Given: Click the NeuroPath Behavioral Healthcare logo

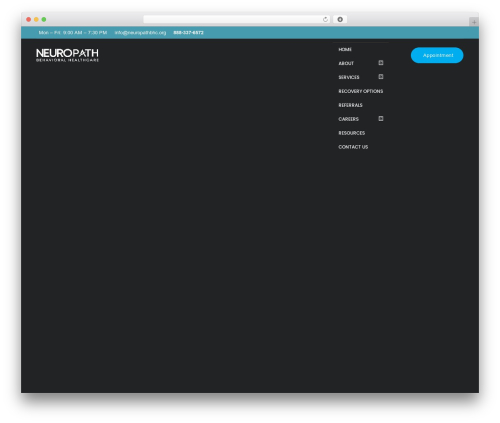Looking at the screenshot, I should 67,55.
